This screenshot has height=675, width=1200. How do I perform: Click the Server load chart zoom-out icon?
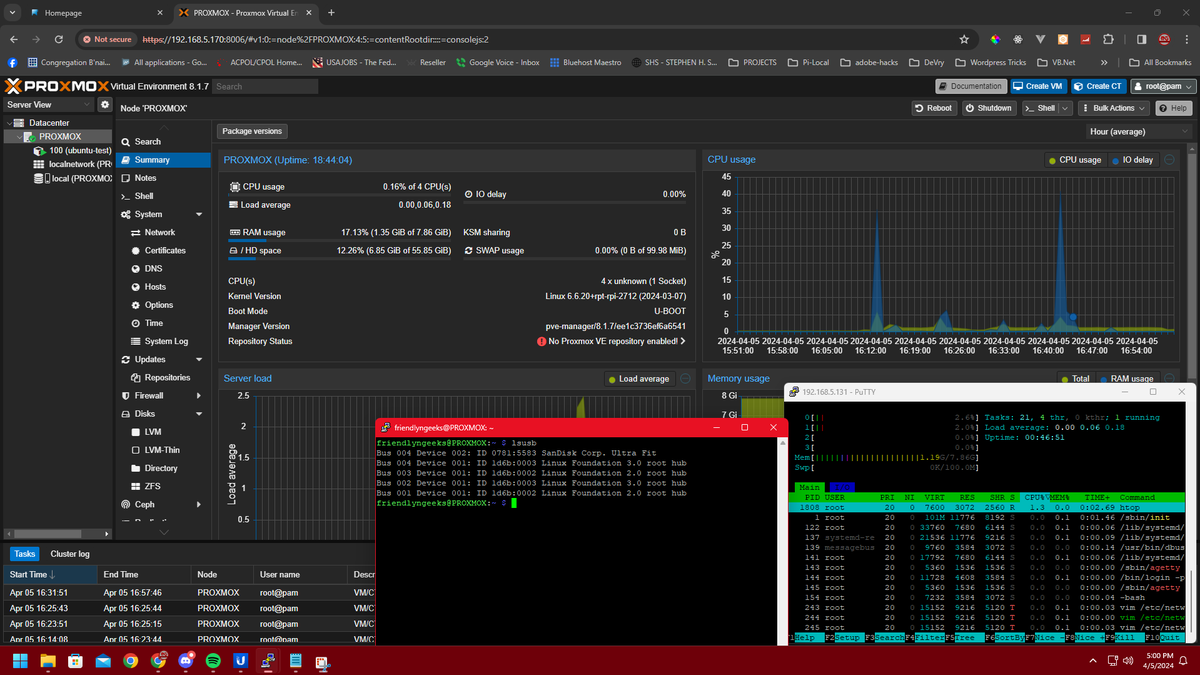[x=685, y=379]
